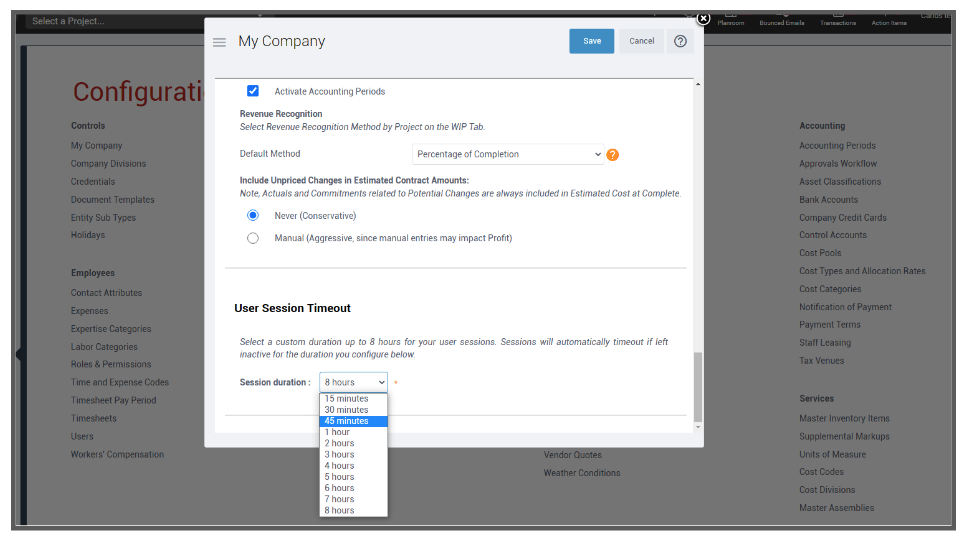Image resolution: width=963 pixels, height=541 pixels.
Task: Open Action Items in the top bar
Action: coord(888,18)
